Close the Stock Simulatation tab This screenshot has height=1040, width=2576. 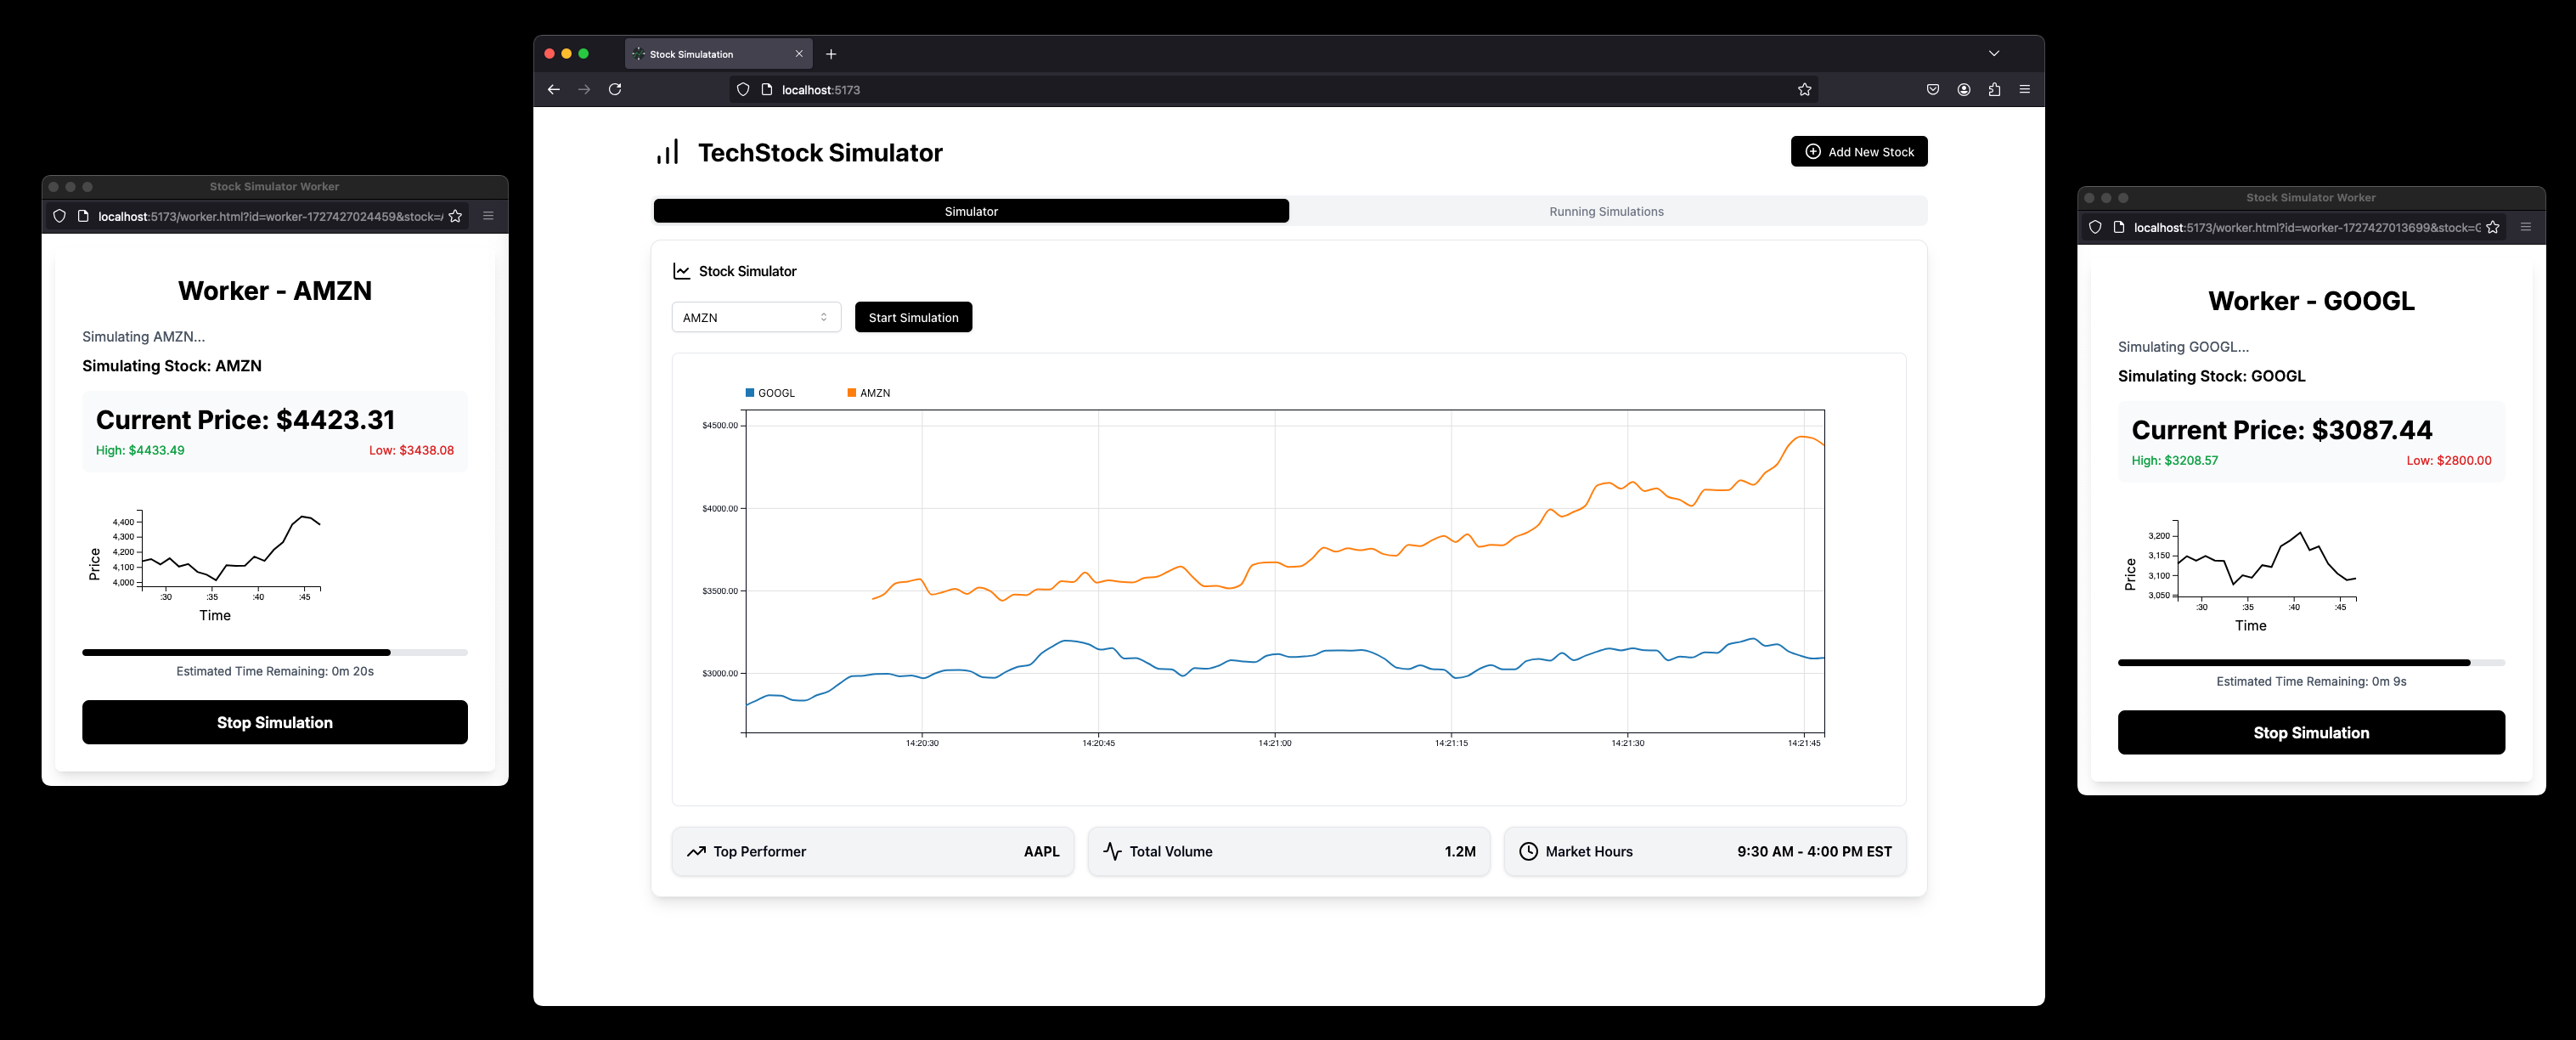pos(799,54)
